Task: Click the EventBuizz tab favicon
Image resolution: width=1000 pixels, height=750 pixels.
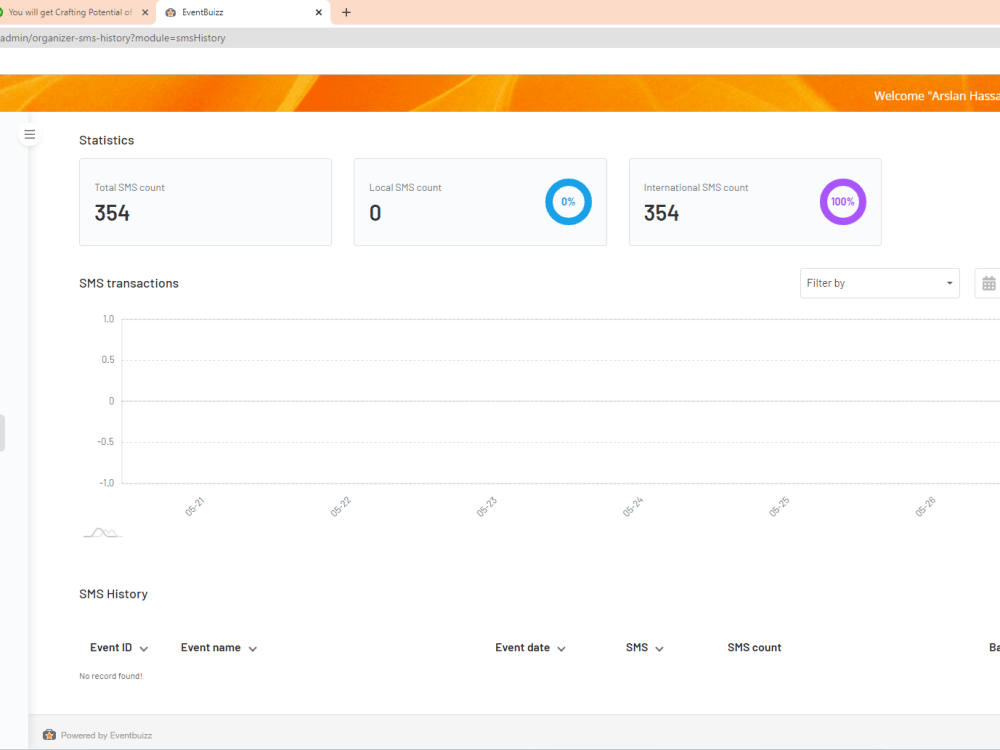Action: click(x=171, y=12)
